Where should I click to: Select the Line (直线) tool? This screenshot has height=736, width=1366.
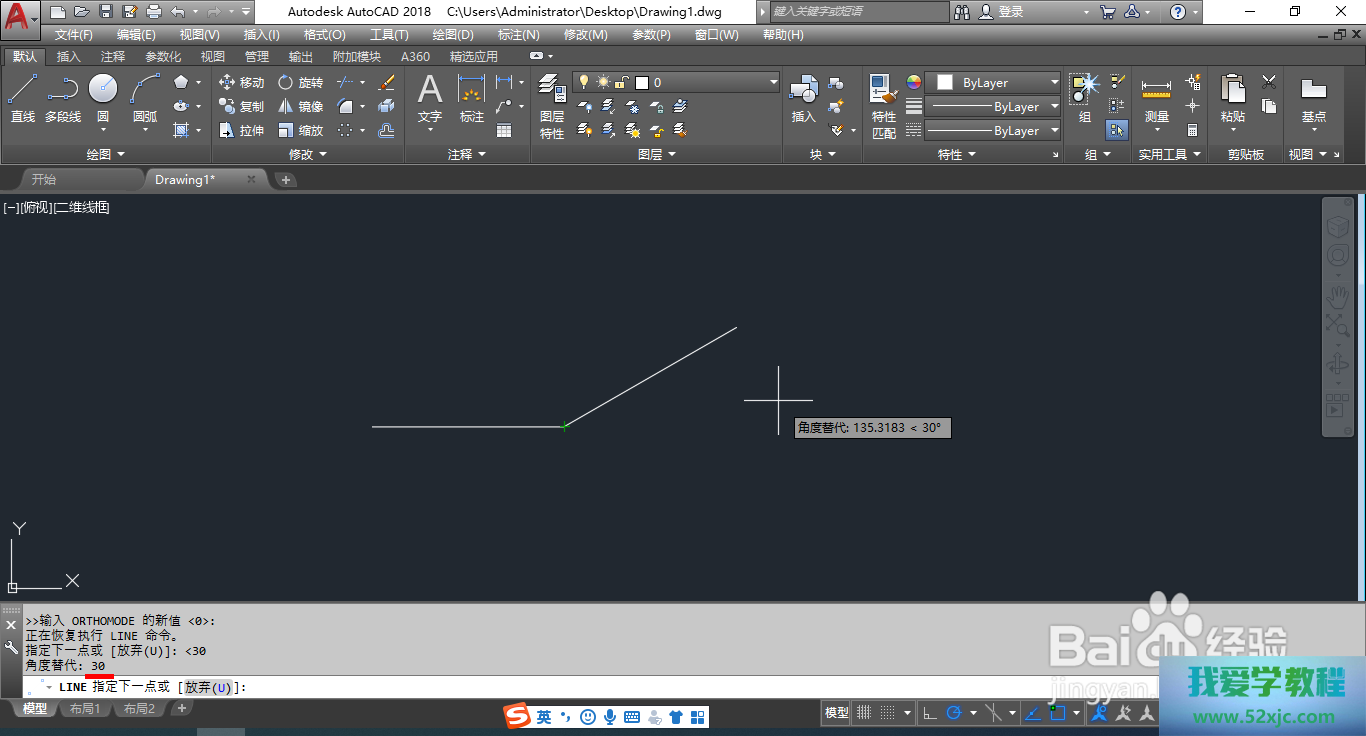(x=22, y=99)
